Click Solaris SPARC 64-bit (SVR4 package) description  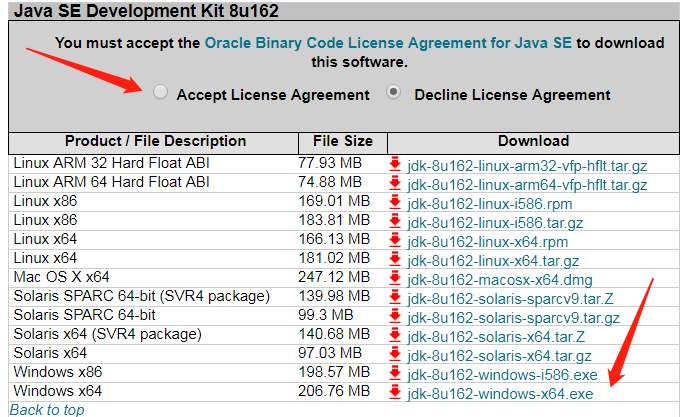click(x=142, y=296)
